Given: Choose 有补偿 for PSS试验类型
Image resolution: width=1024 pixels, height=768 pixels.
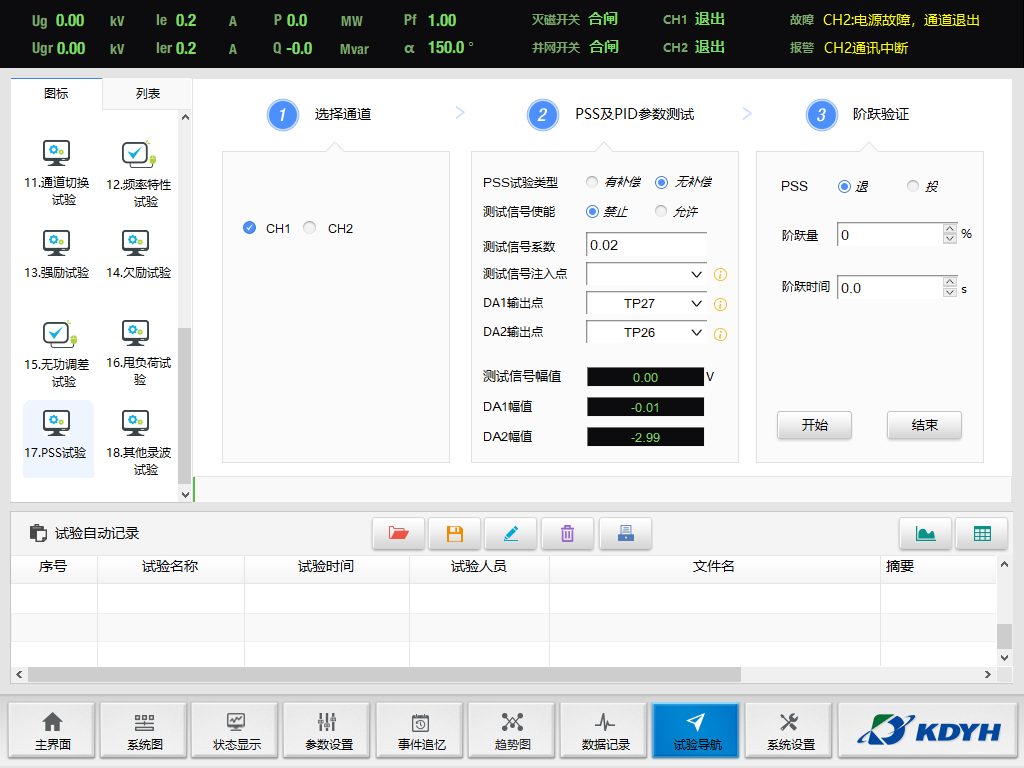Looking at the screenshot, I should (592, 182).
